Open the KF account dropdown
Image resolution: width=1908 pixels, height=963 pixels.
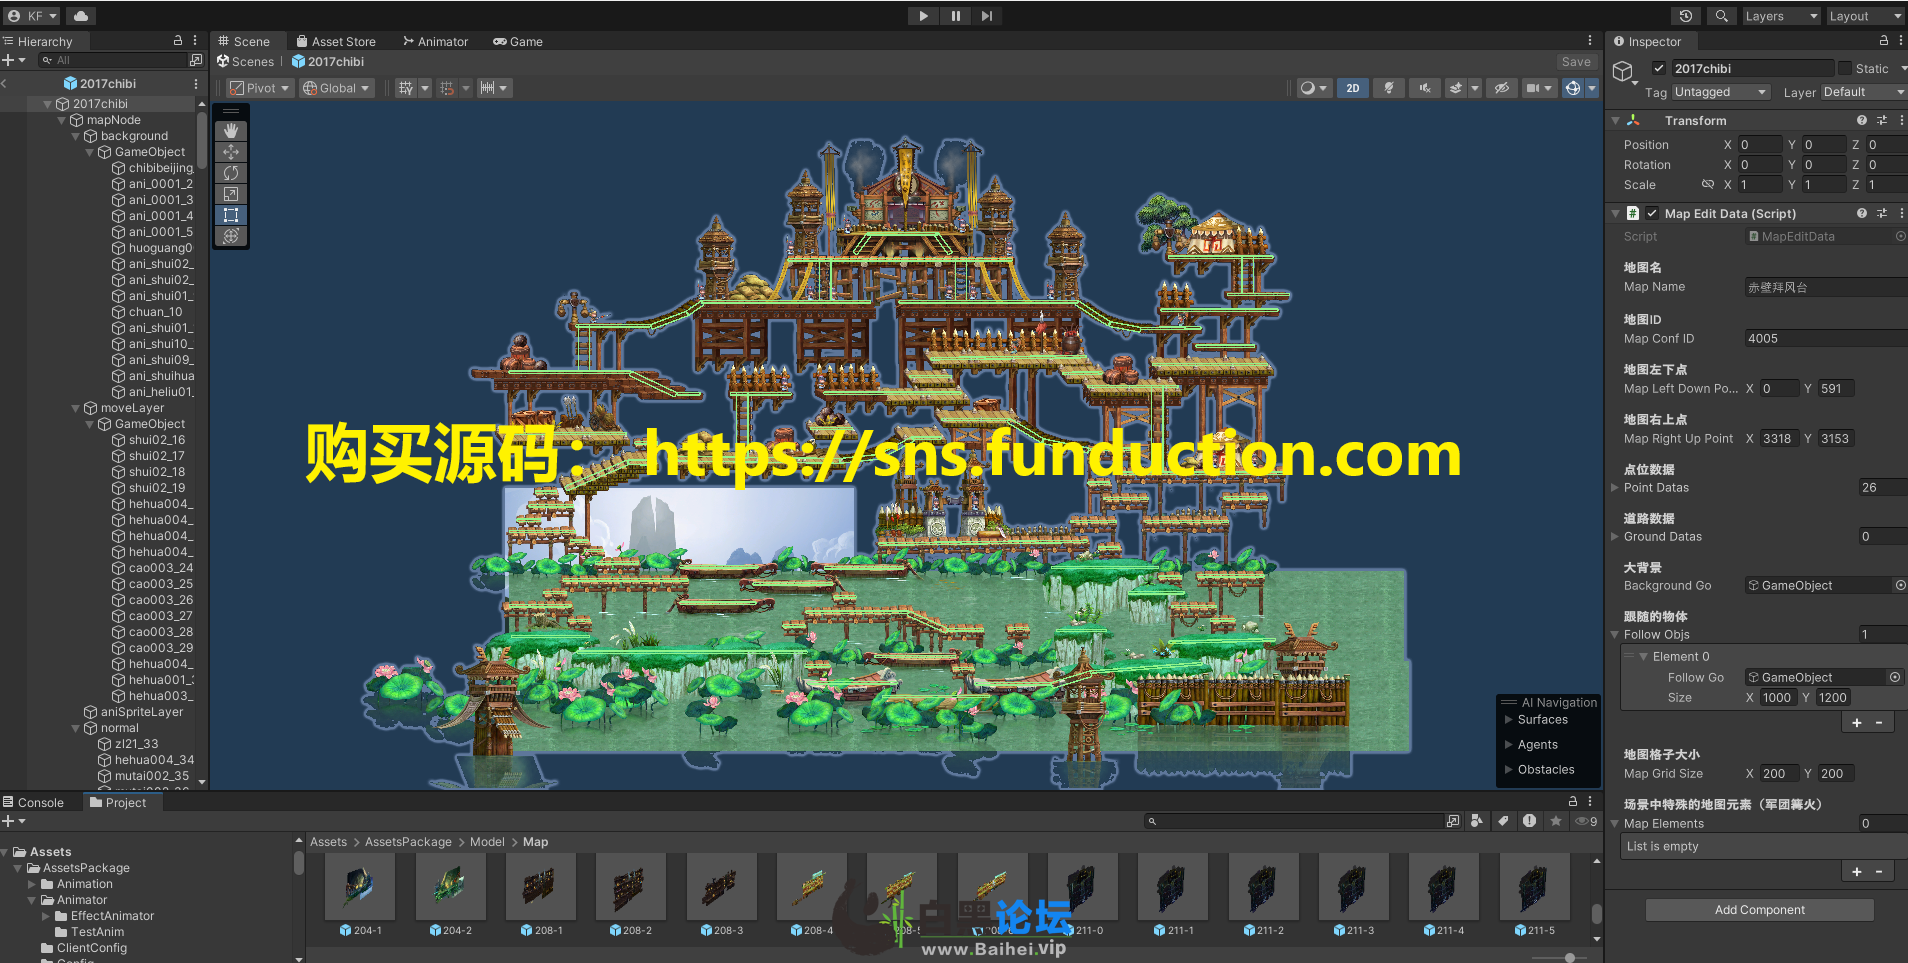32,16
